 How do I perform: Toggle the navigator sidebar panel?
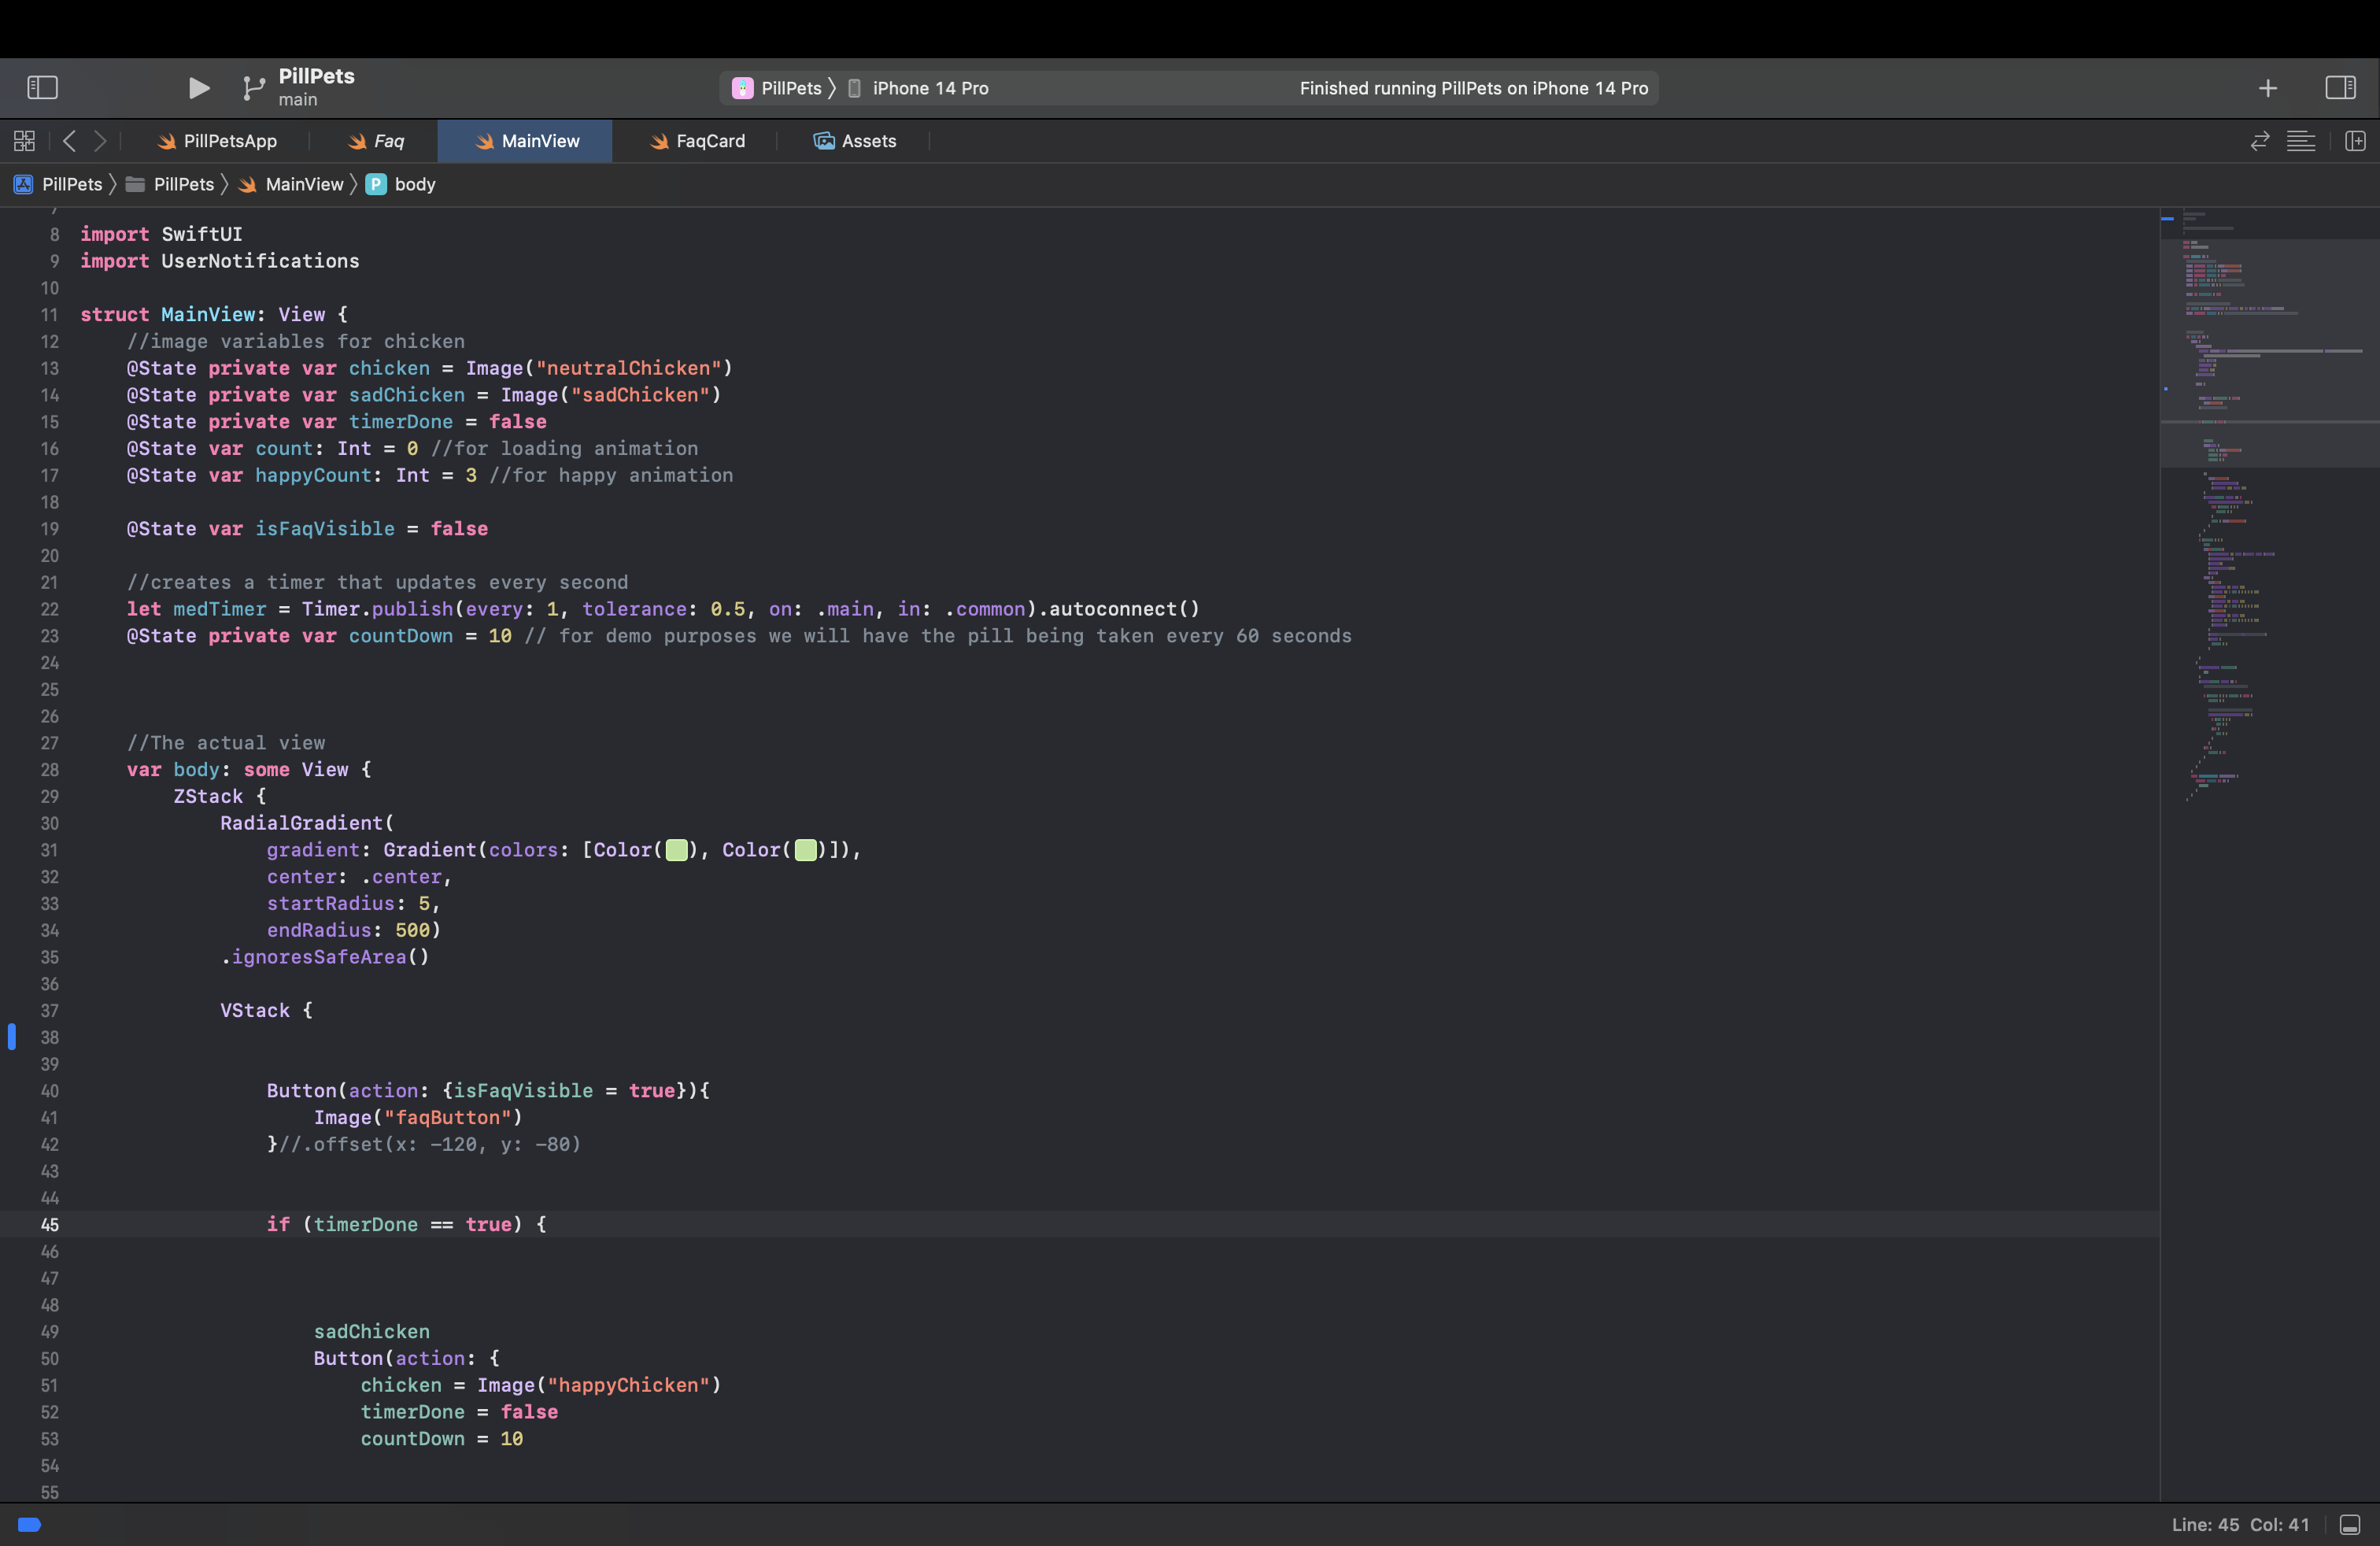coord(42,88)
